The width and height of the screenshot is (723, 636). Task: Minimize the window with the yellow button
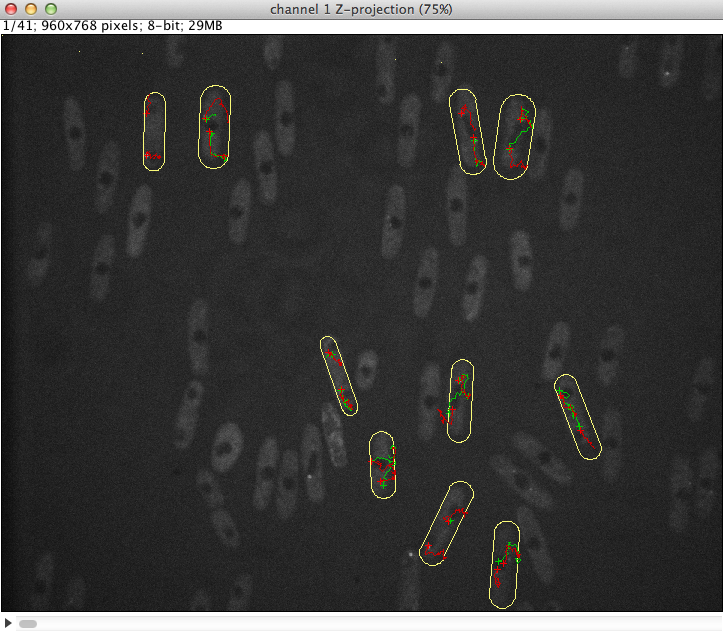[32, 9]
